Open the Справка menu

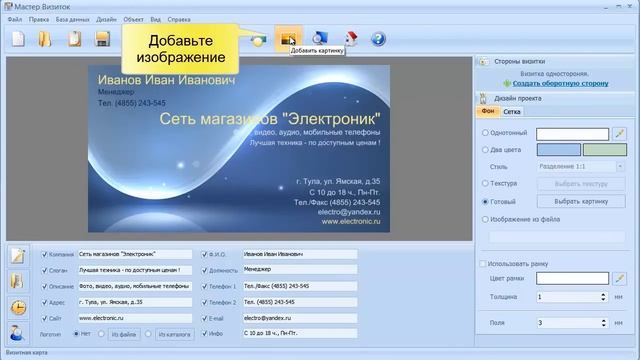tap(179, 19)
